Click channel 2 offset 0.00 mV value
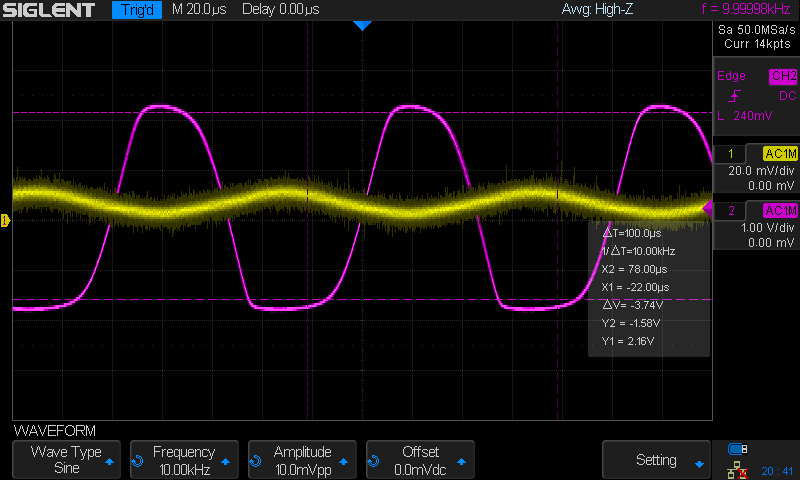 pyautogui.click(x=771, y=243)
